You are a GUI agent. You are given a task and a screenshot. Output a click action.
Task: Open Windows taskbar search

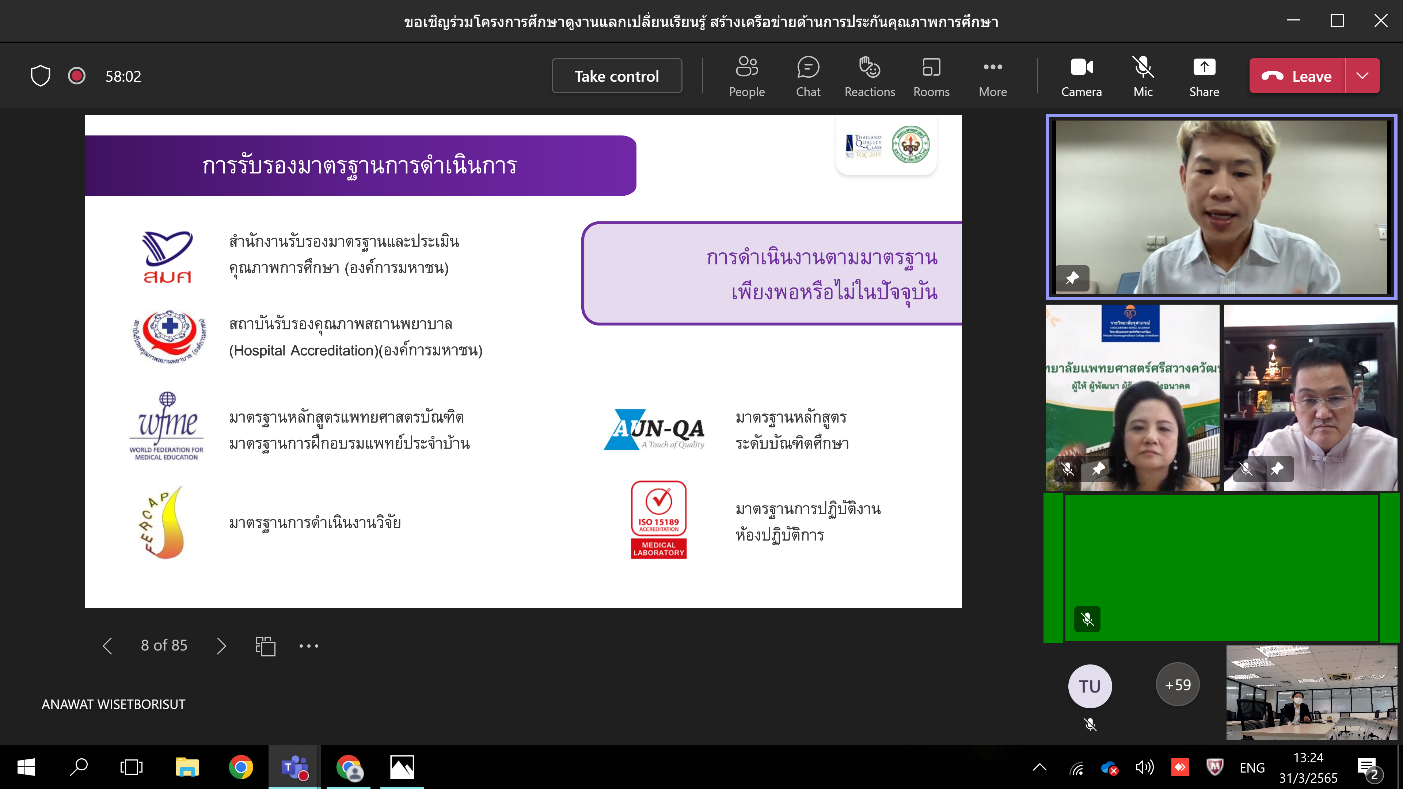tap(79, 767)
